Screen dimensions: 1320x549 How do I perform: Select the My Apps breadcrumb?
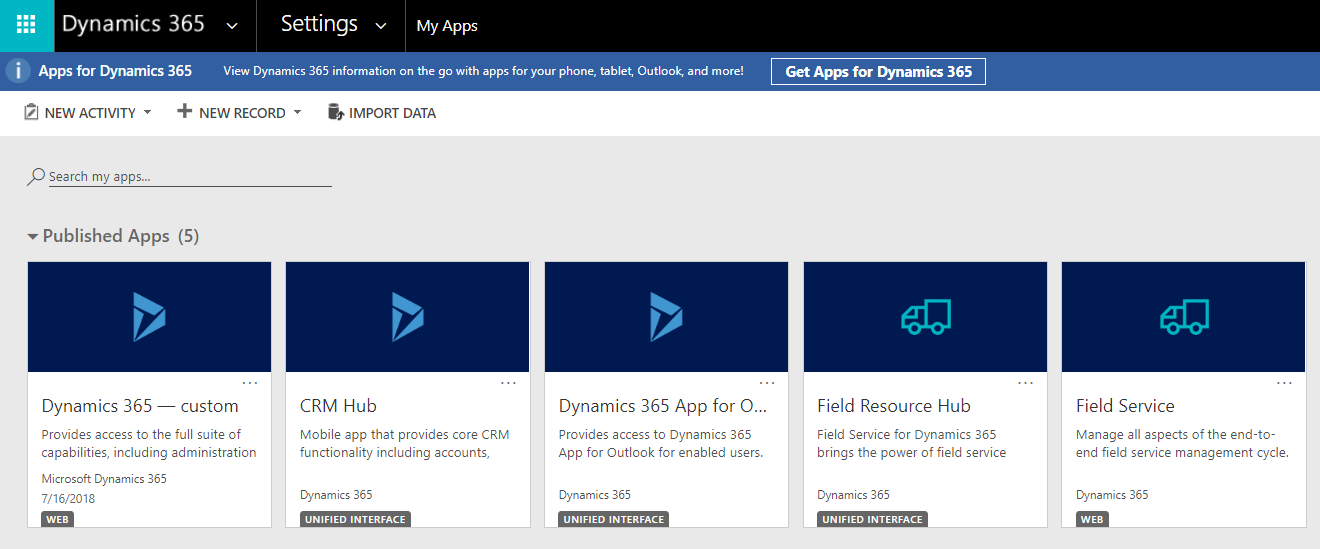point(447,26)
